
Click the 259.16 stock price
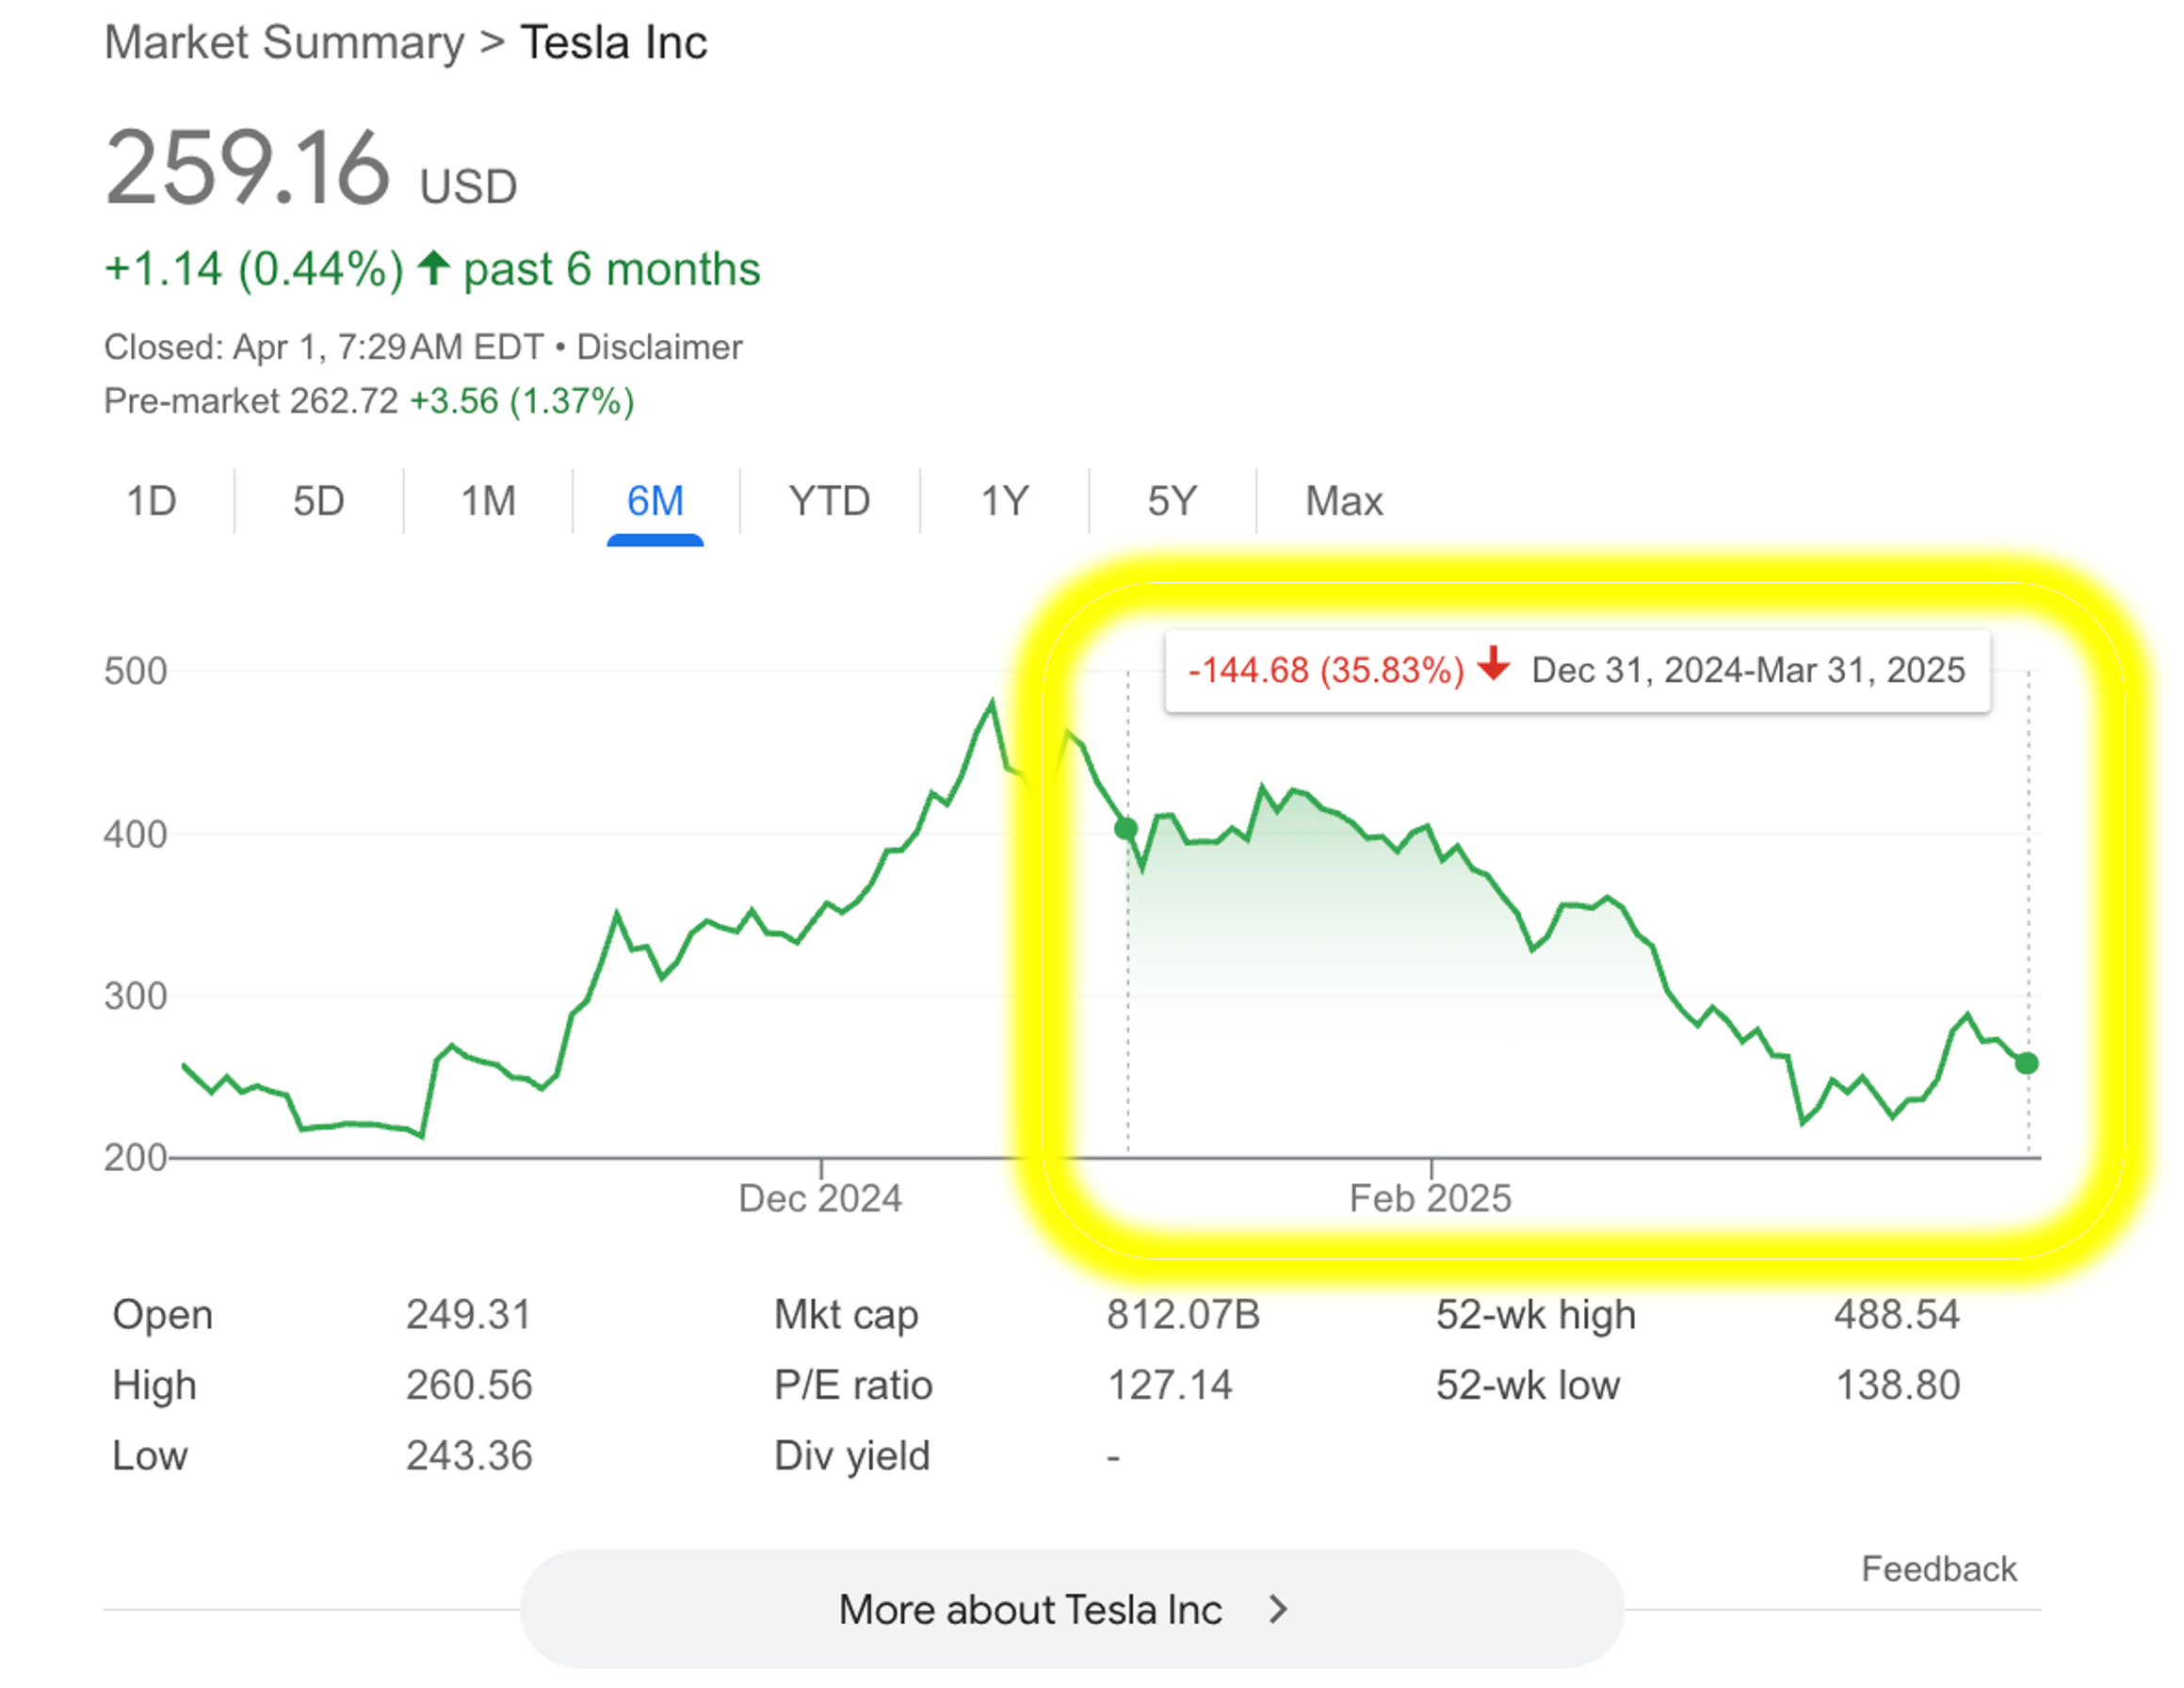pyautogui.click(x=247, y=167)
